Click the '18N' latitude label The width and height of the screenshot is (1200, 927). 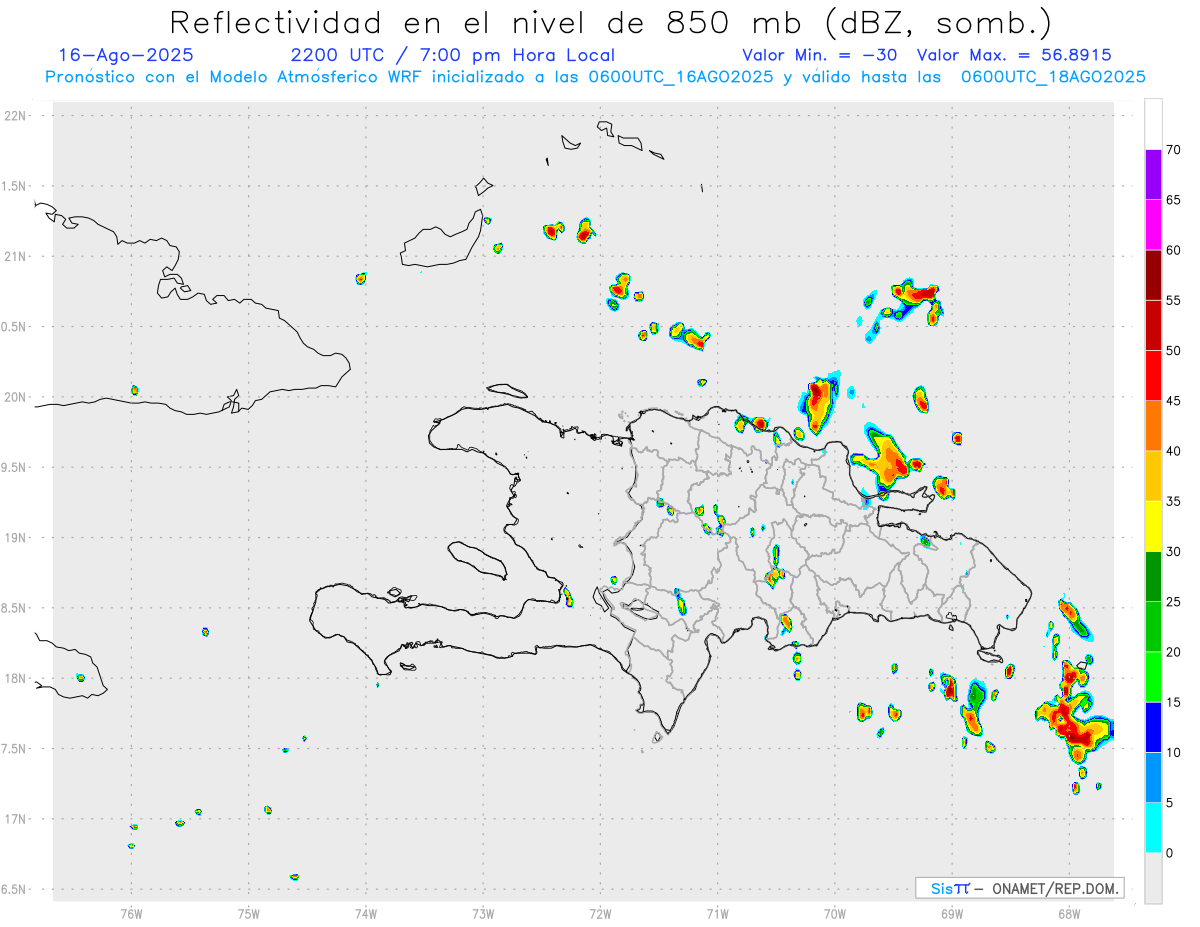(17, 679)
